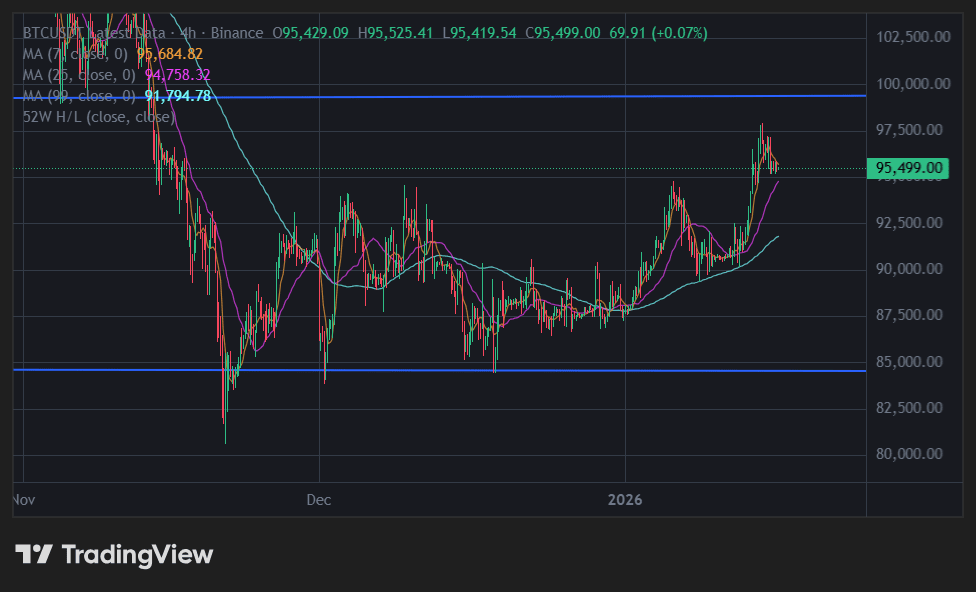Click the 87,500.00 price axis label
The width and height of the screenshot is (976, 592).
pyautogui.click(x=909, y=314)
